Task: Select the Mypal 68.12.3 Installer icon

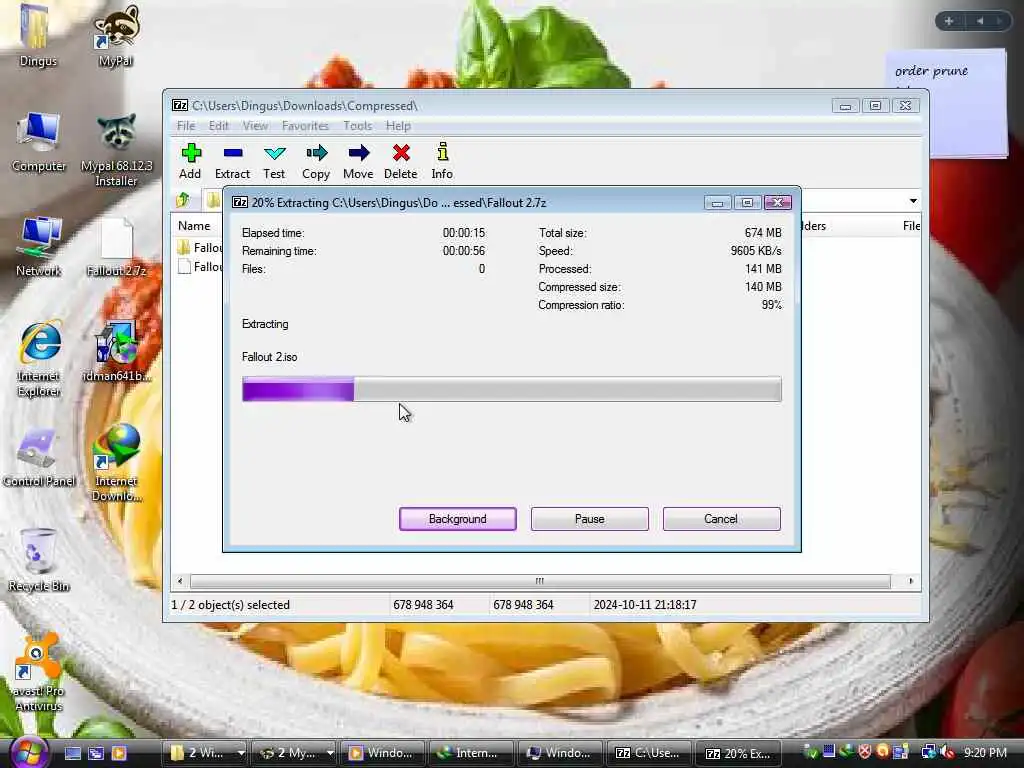Action: click(116, 150)
